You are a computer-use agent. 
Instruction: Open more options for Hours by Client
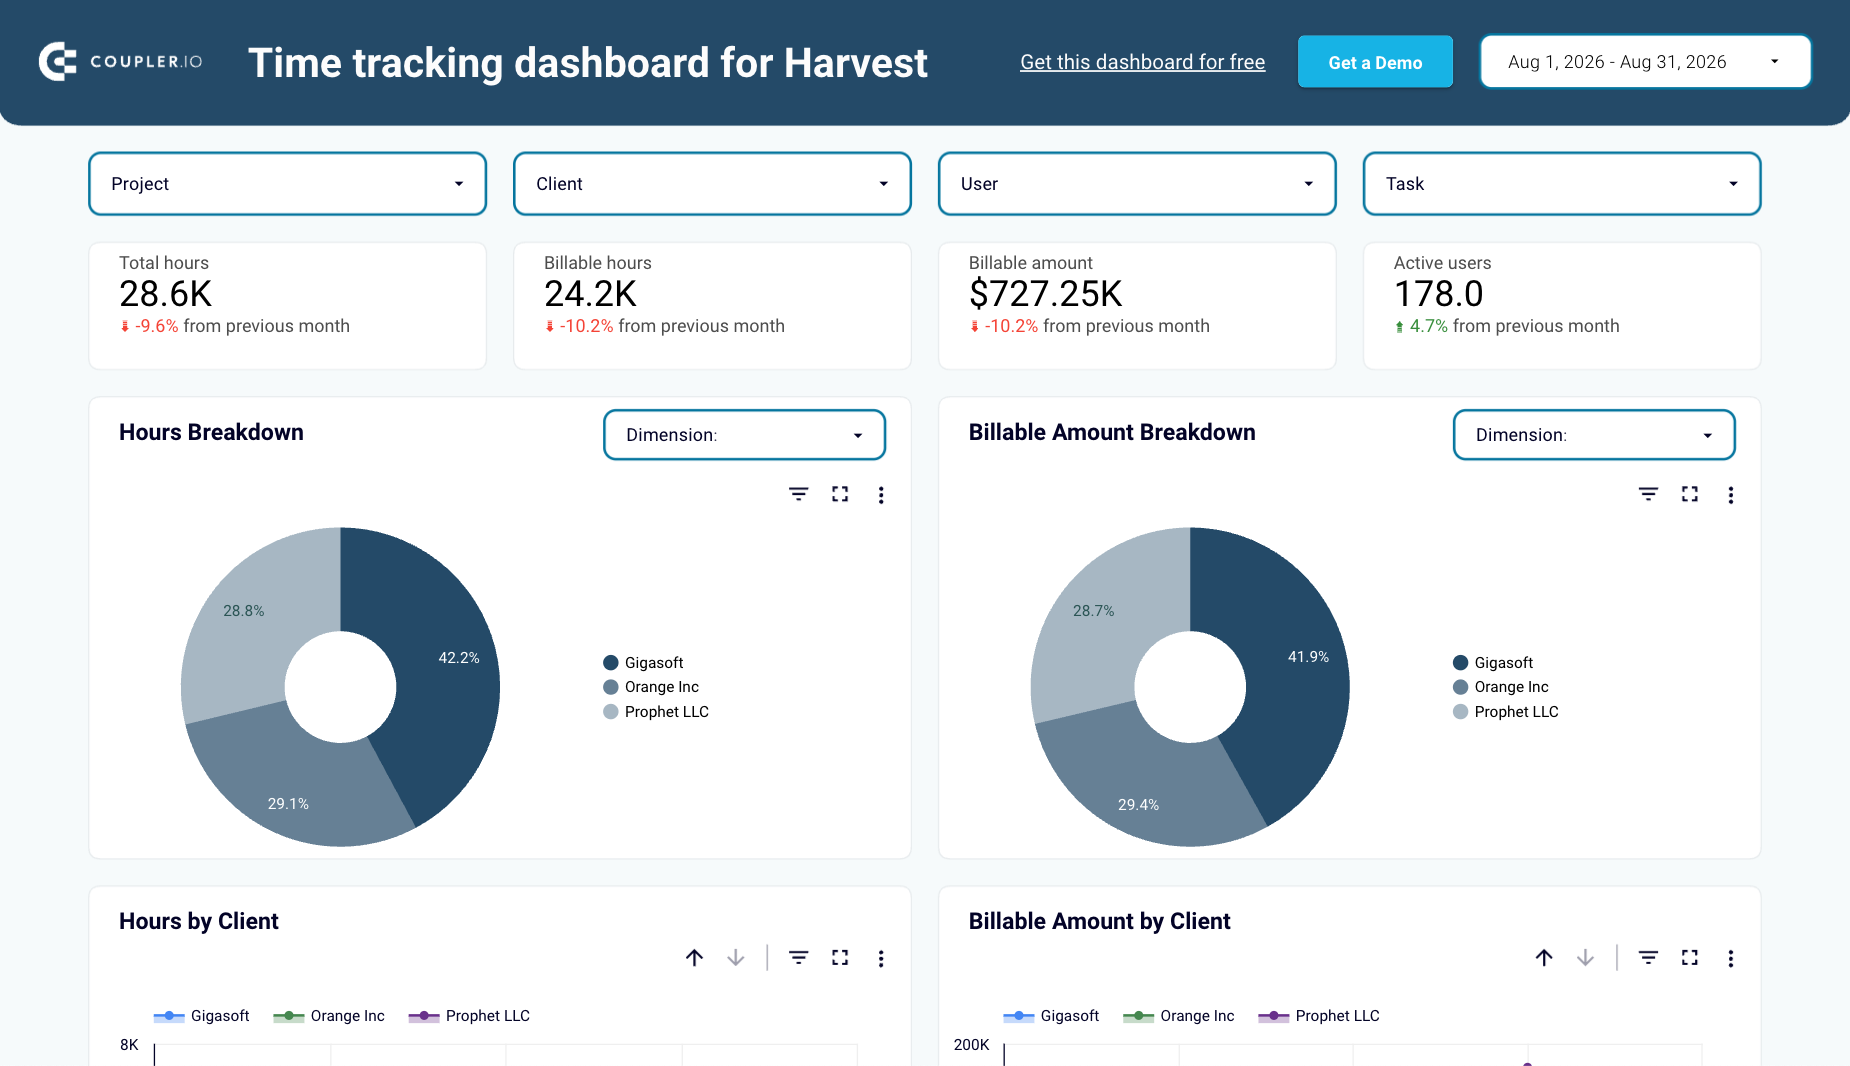pos(881,959)
